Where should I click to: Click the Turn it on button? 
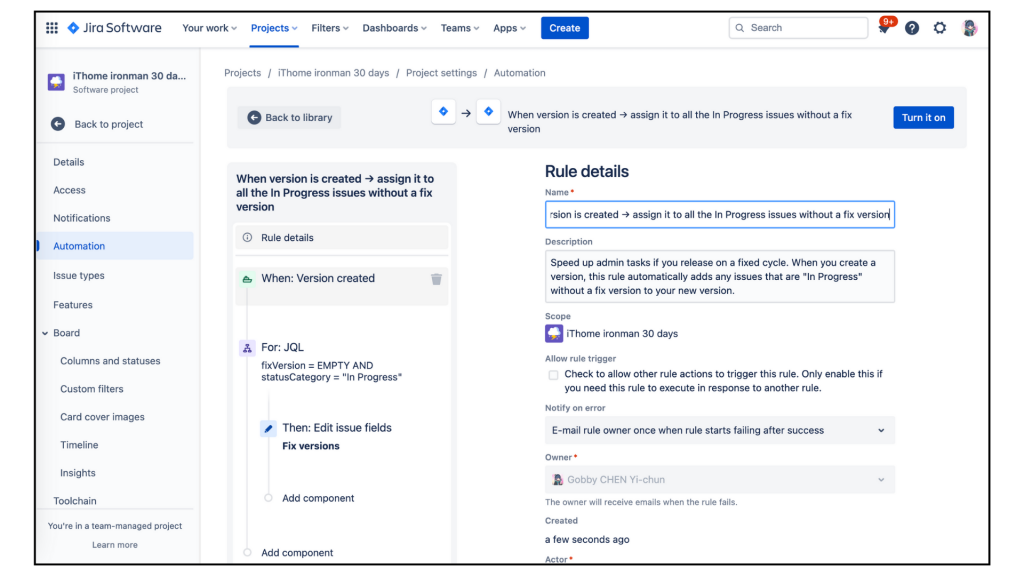tap(923, 118)
